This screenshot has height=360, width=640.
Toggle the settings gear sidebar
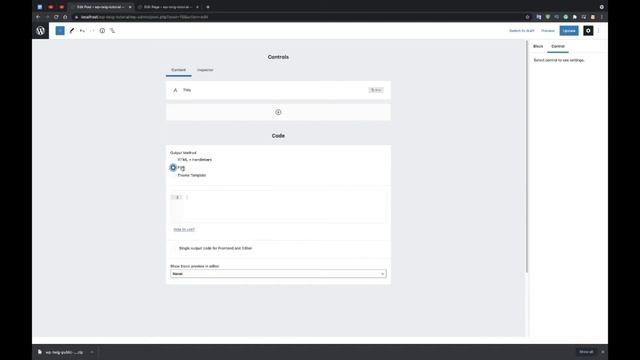(x=588, y=31)
